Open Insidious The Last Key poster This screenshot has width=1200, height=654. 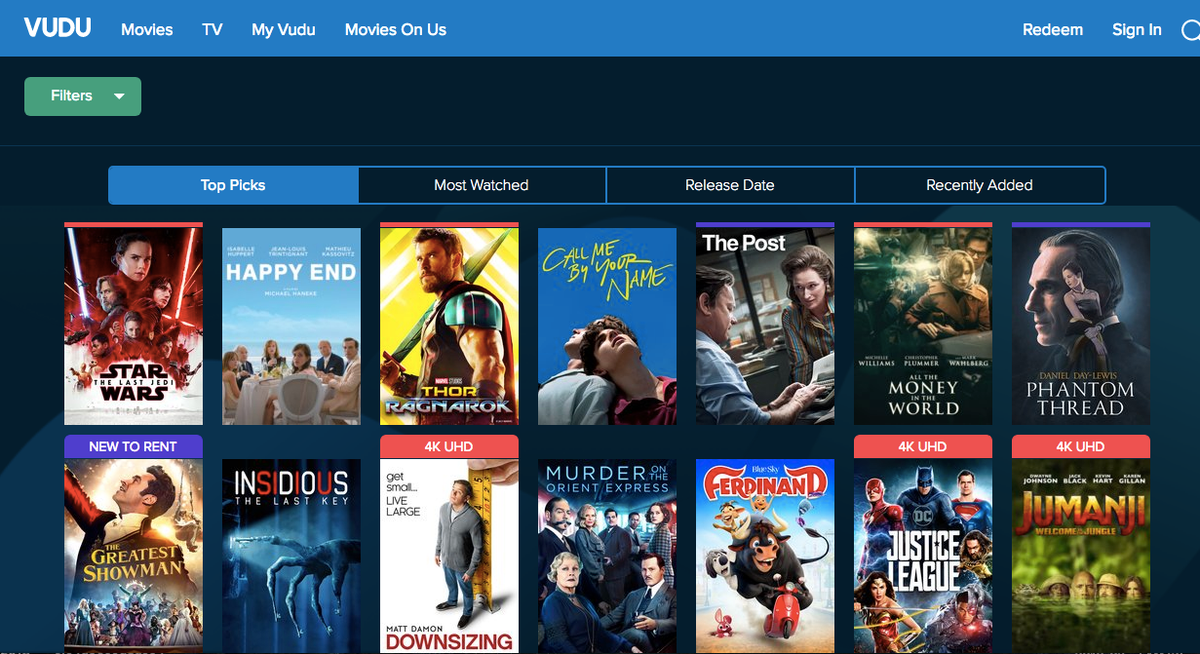coord(291,556)
